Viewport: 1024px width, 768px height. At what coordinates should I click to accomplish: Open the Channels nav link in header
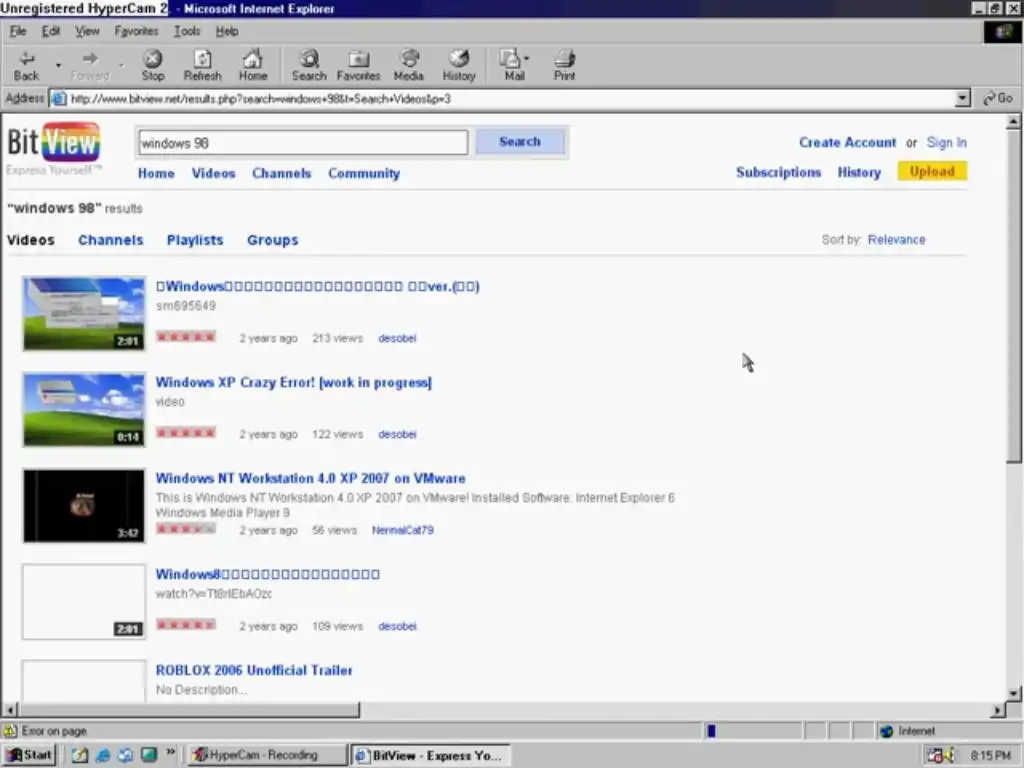281,173
